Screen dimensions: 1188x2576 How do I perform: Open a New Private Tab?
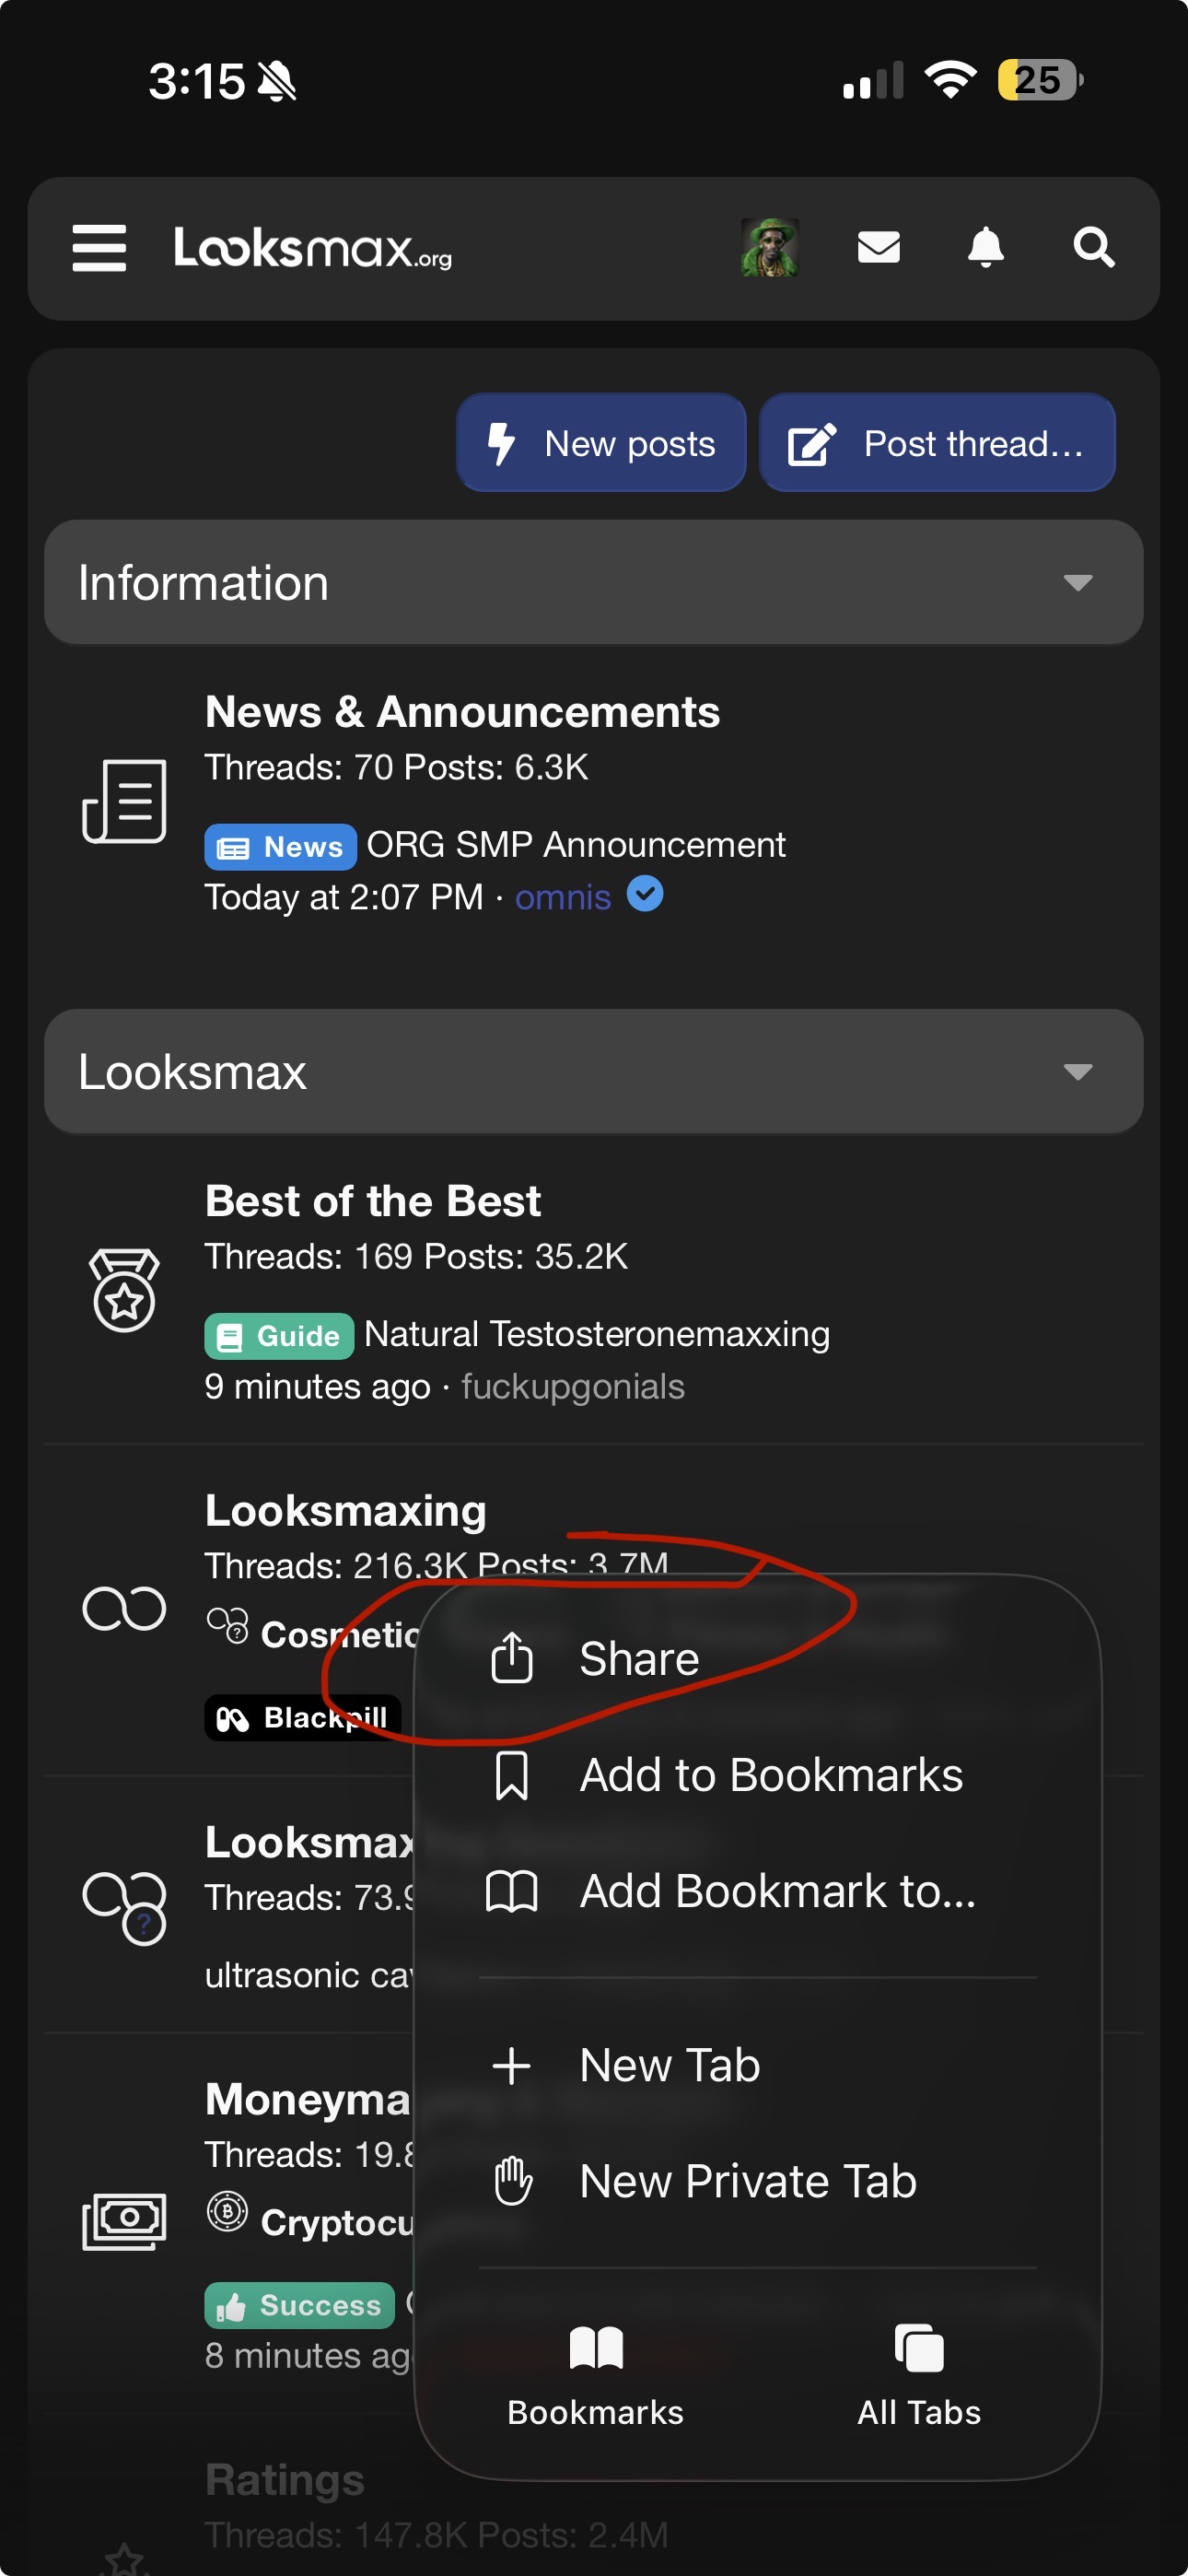[747, 2182]
